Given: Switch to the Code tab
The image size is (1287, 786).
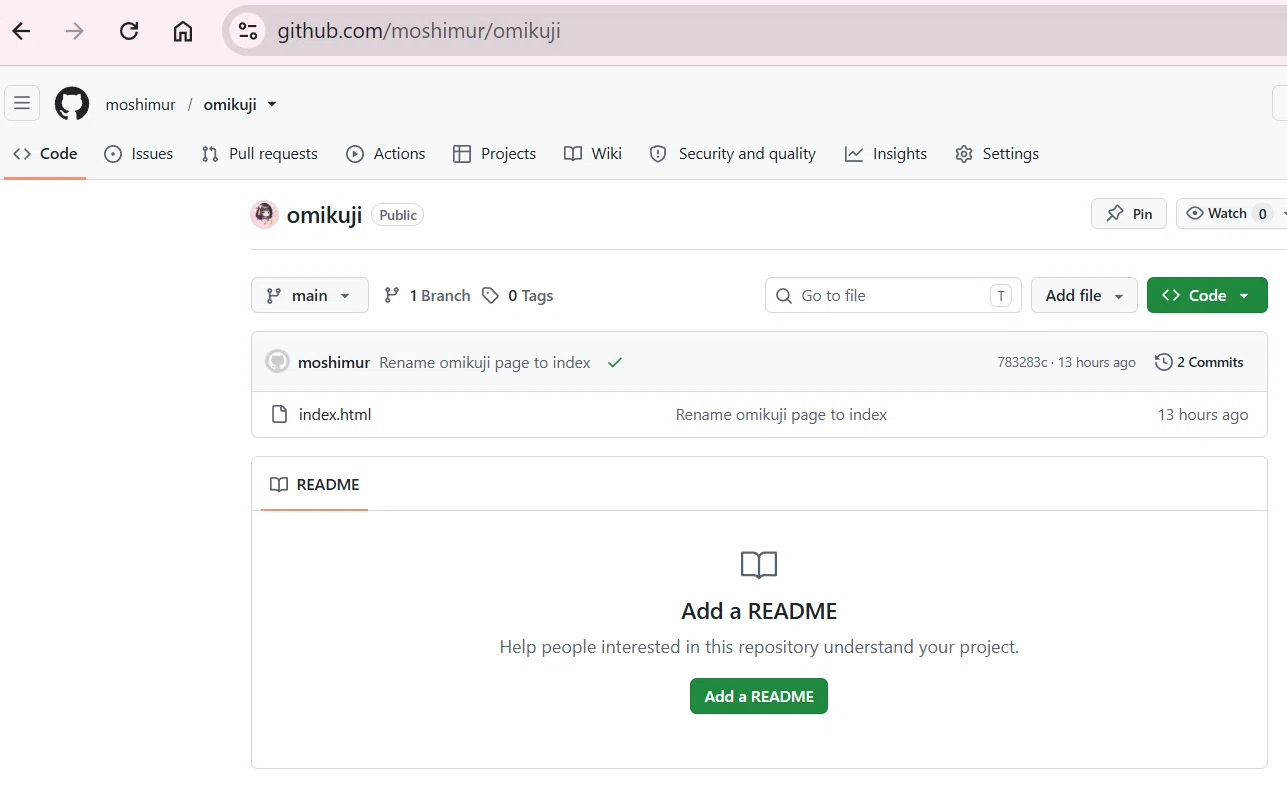Looking at the screenshot, I should click(45, 153).
